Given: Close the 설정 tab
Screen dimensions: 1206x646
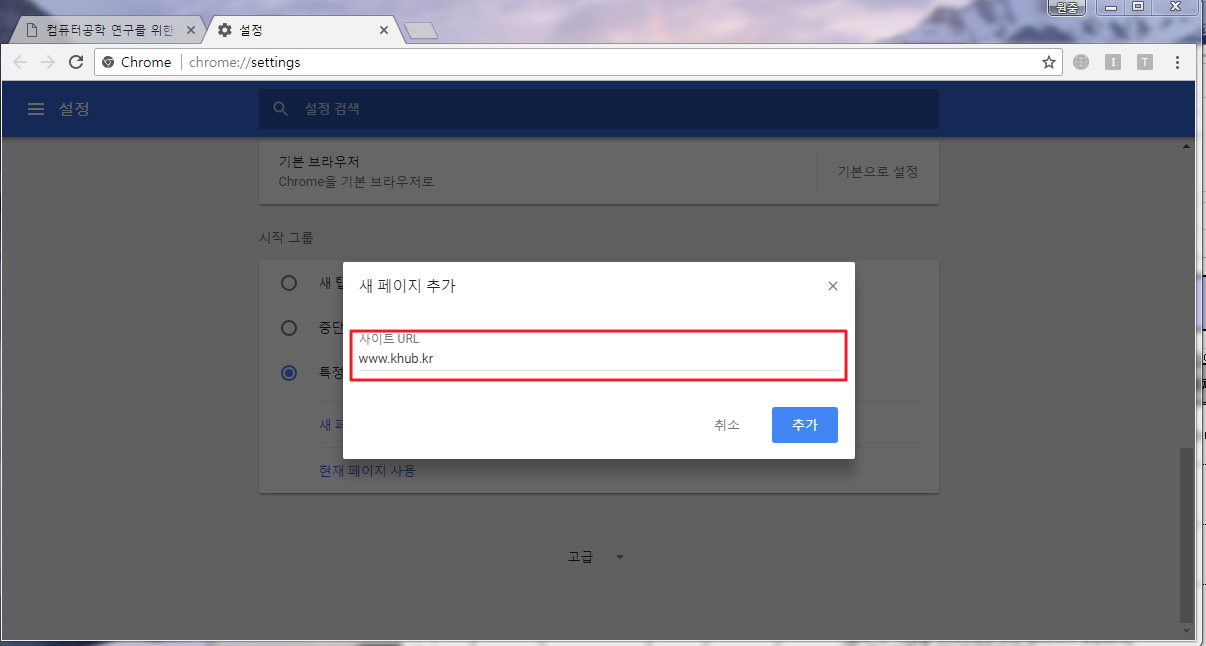Looking at the screenshot, I should (384, 31).
